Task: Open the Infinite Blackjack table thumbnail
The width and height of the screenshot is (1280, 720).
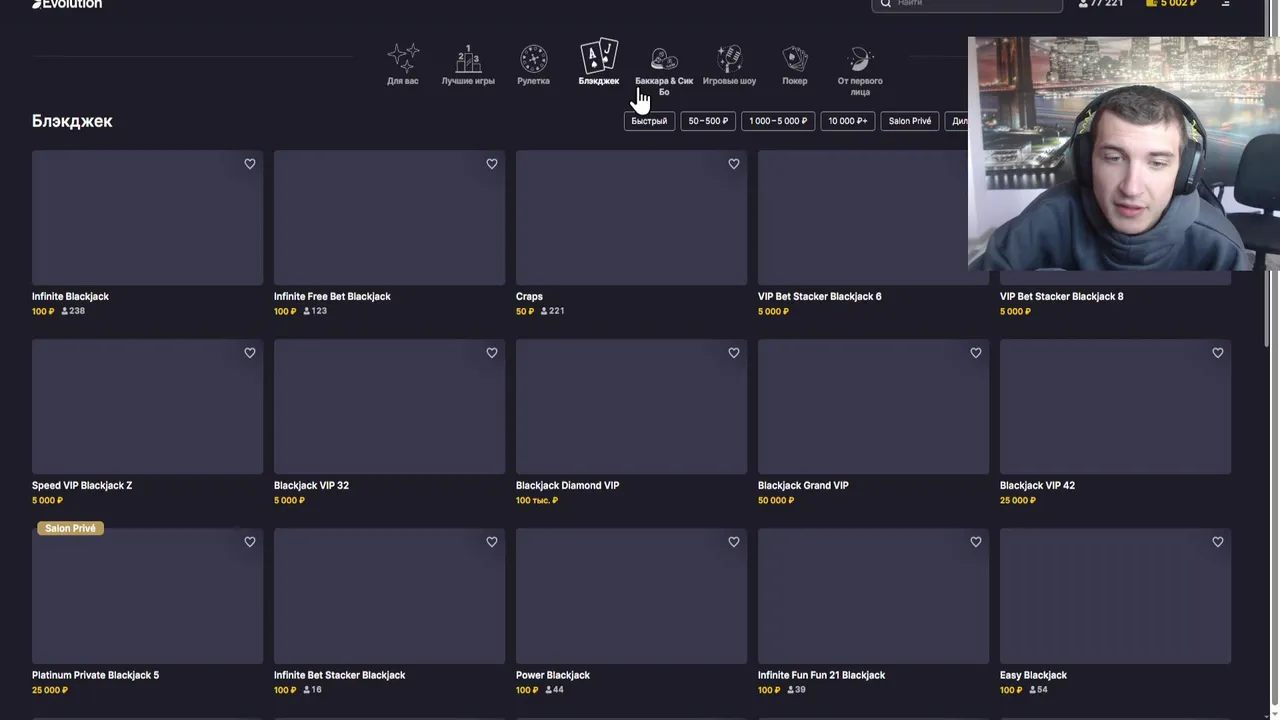Action: click(147, 218)
